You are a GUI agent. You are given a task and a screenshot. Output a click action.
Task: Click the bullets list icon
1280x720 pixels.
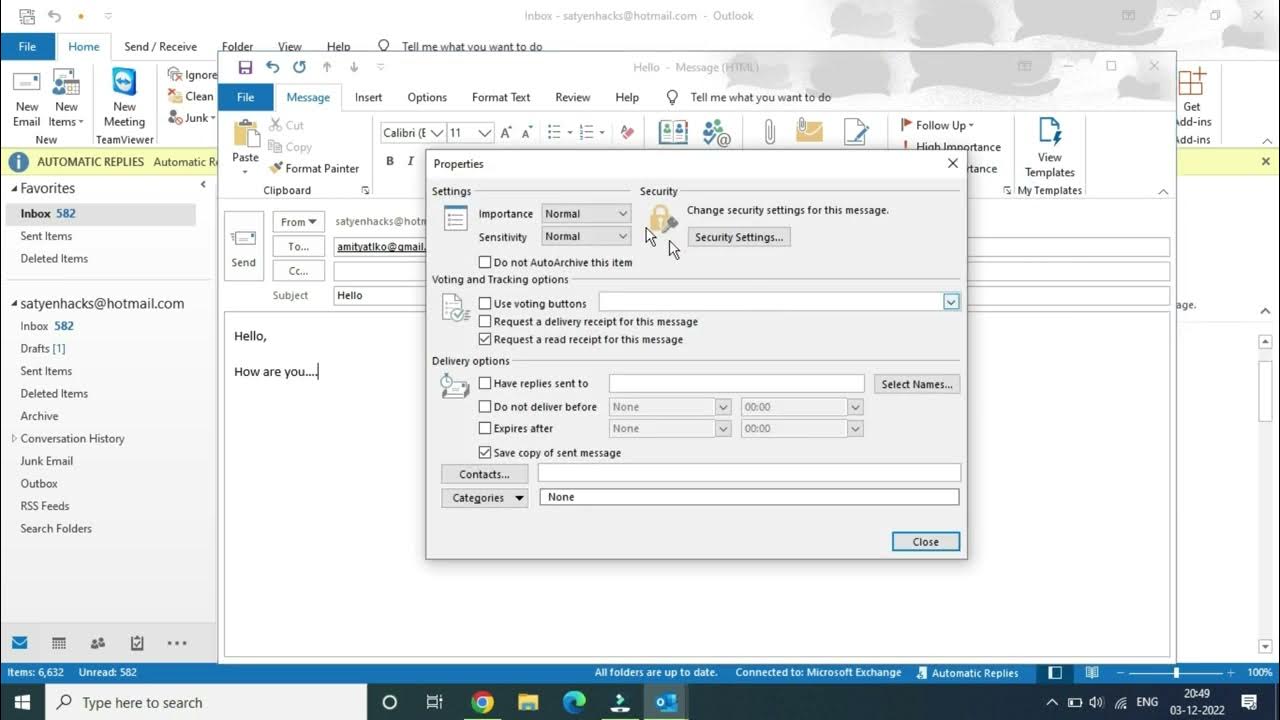click(x=557, y=132)
